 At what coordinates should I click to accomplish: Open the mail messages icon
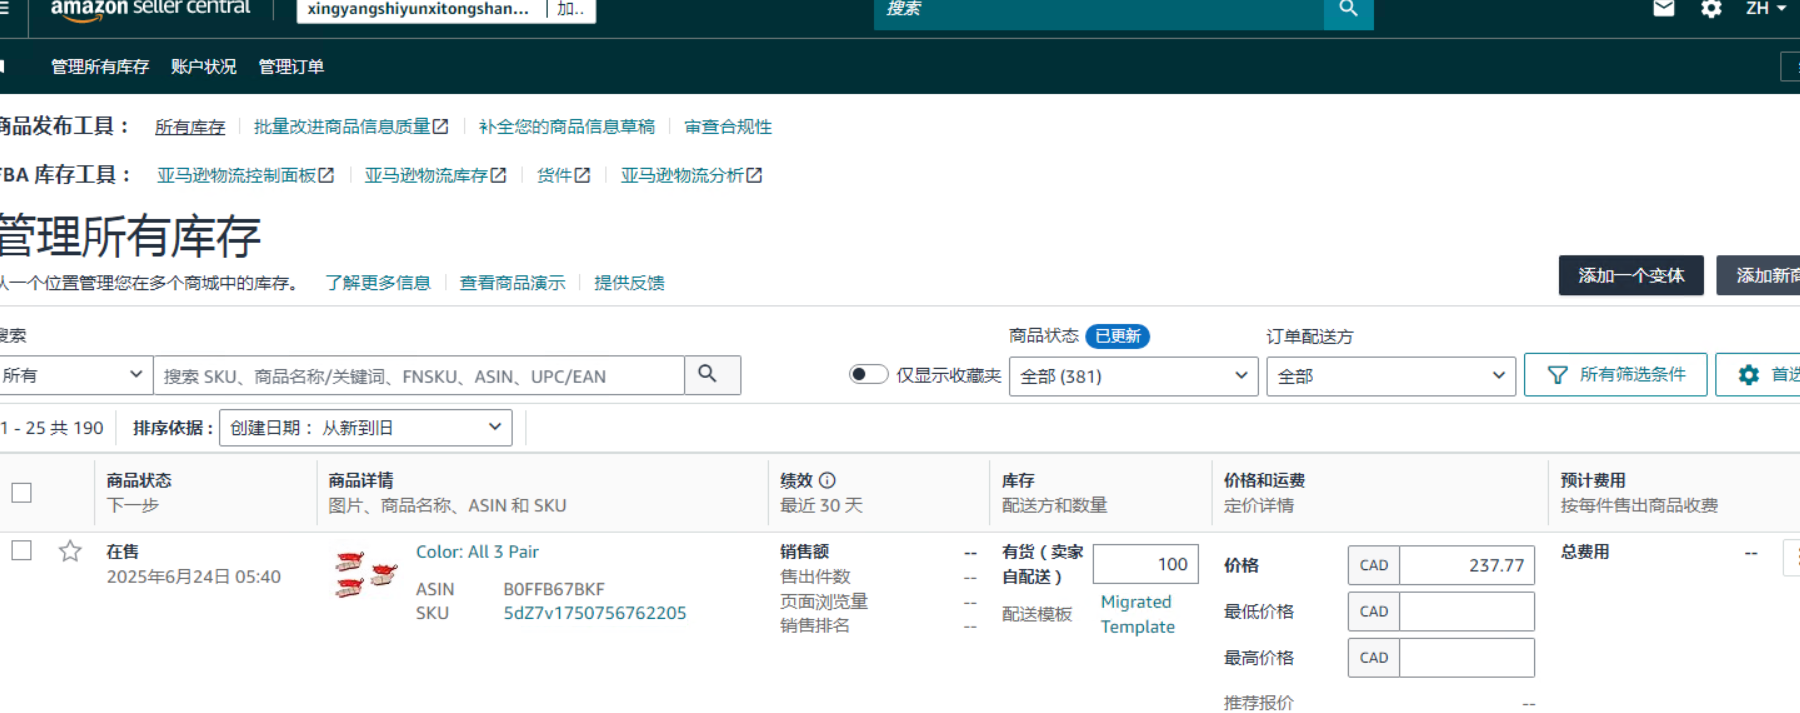coord(1663,9)
